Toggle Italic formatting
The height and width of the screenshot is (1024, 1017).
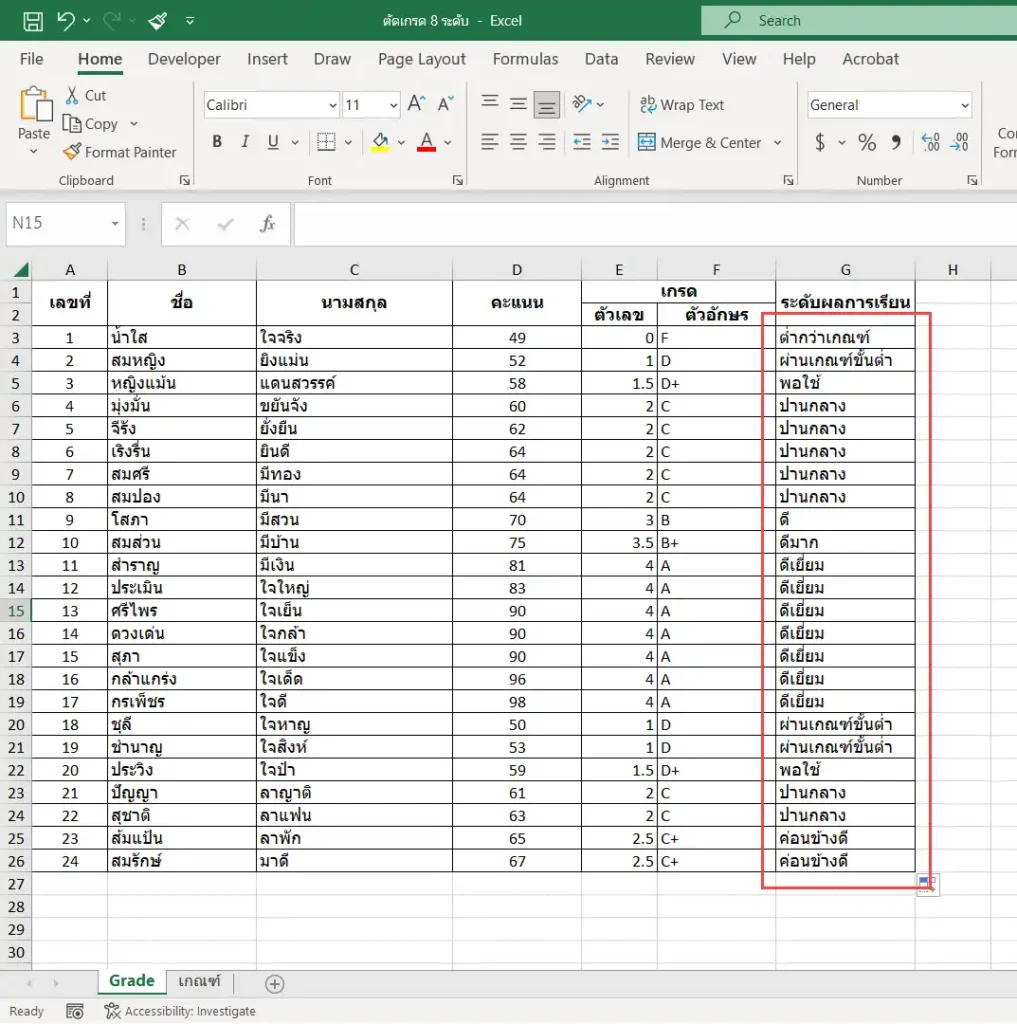(x=245, y=142)
